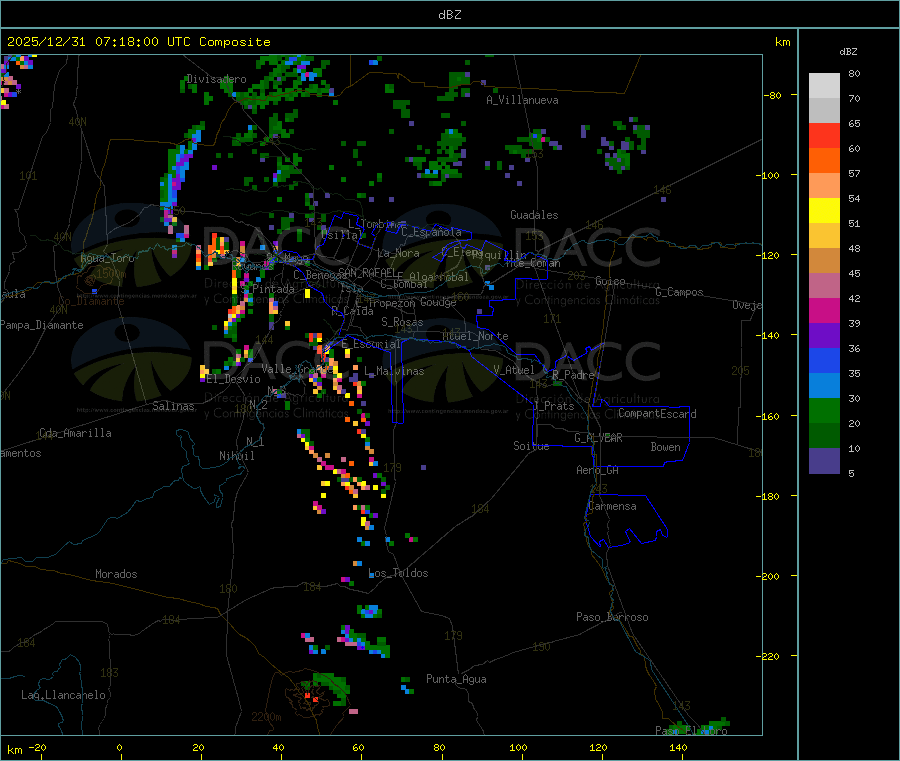This screenshot has width=900, height=761.
Task: Click the S_Rosas map label
Action: click(x=402, y=322)
